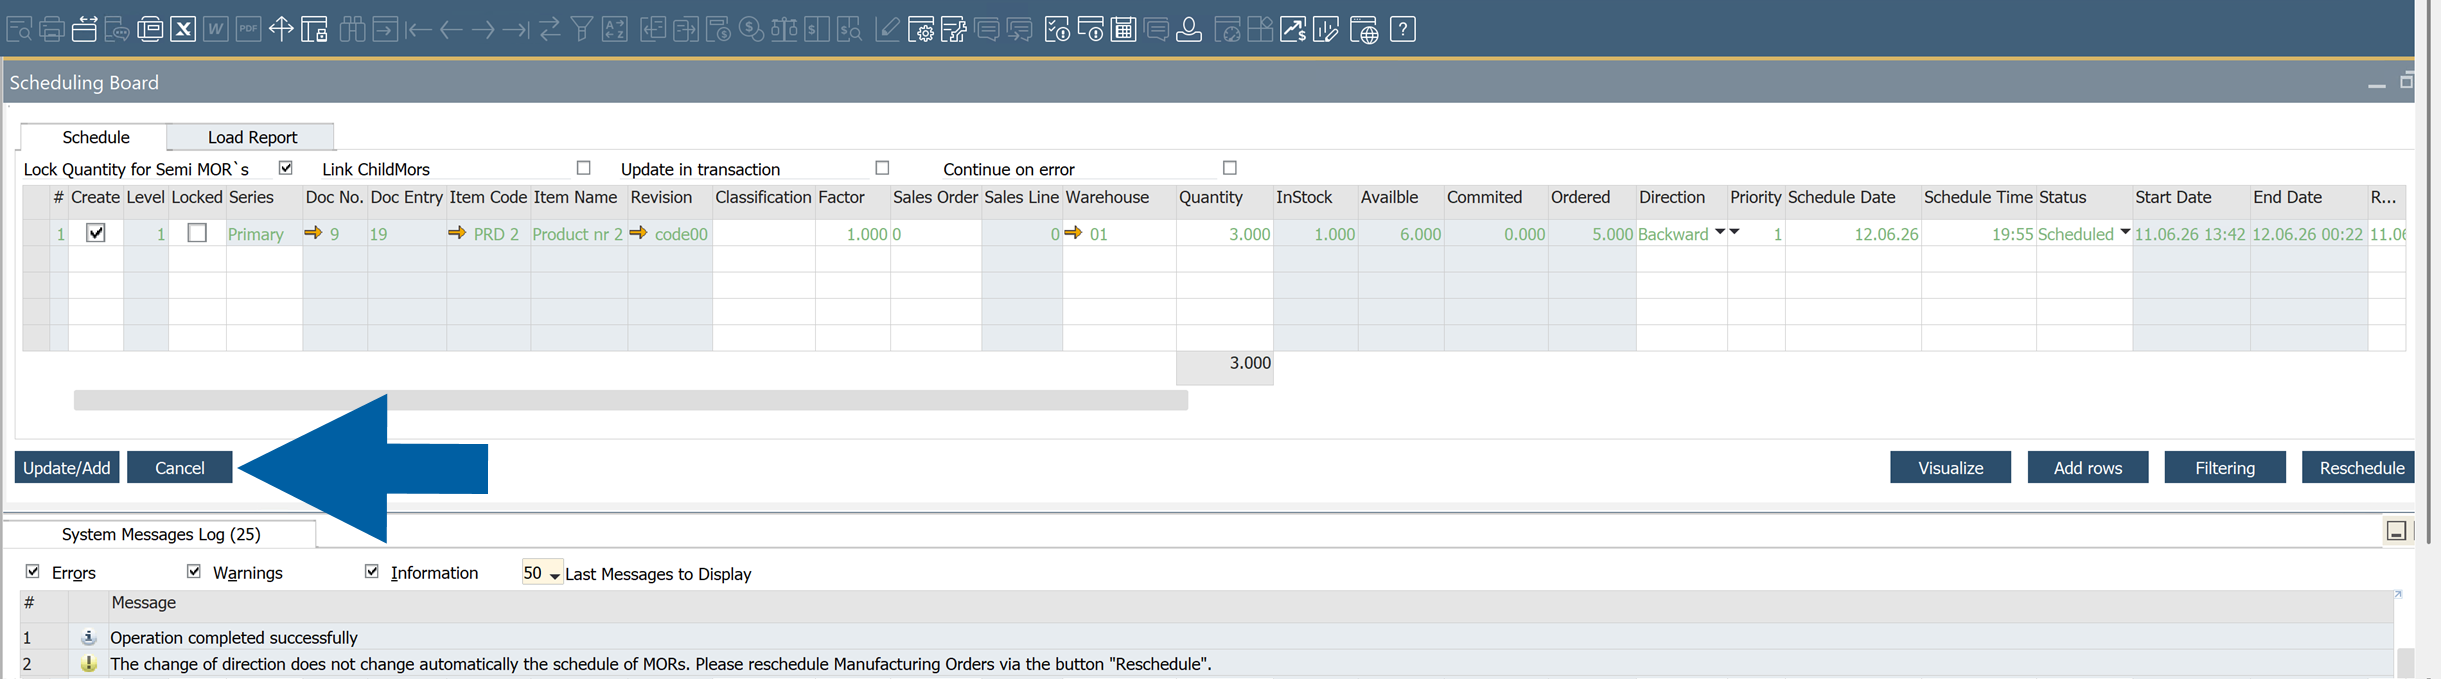Open Layout Designer pencil icon
Screen dimensions: 2441x679
click(887, 30)
